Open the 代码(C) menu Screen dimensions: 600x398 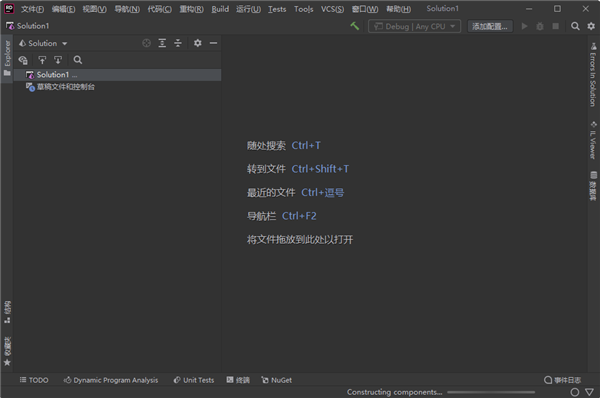click(x=160, y=9)
